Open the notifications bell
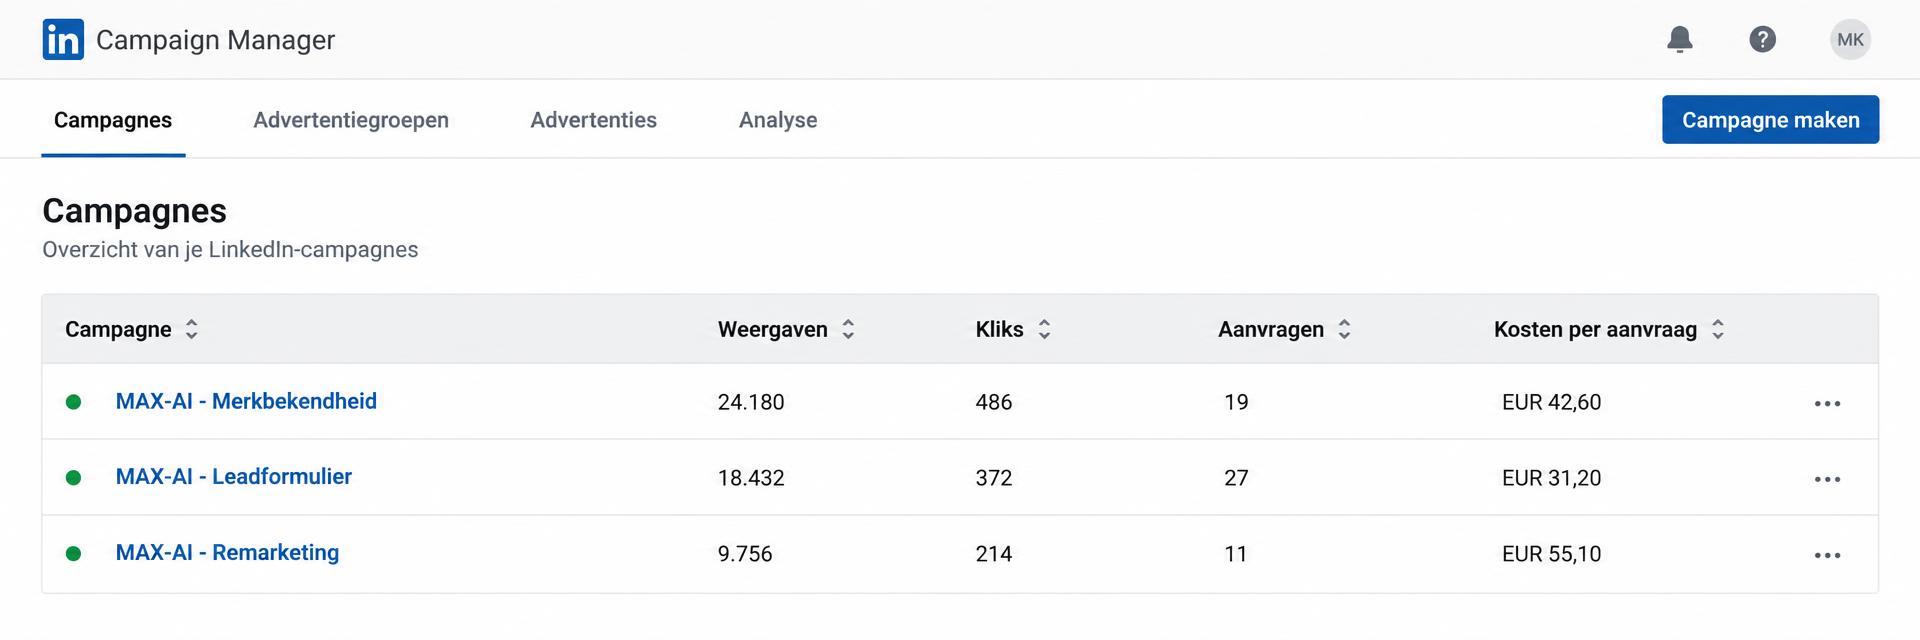This screenshot has width=1920, height=640. (x=1680, y=40)
